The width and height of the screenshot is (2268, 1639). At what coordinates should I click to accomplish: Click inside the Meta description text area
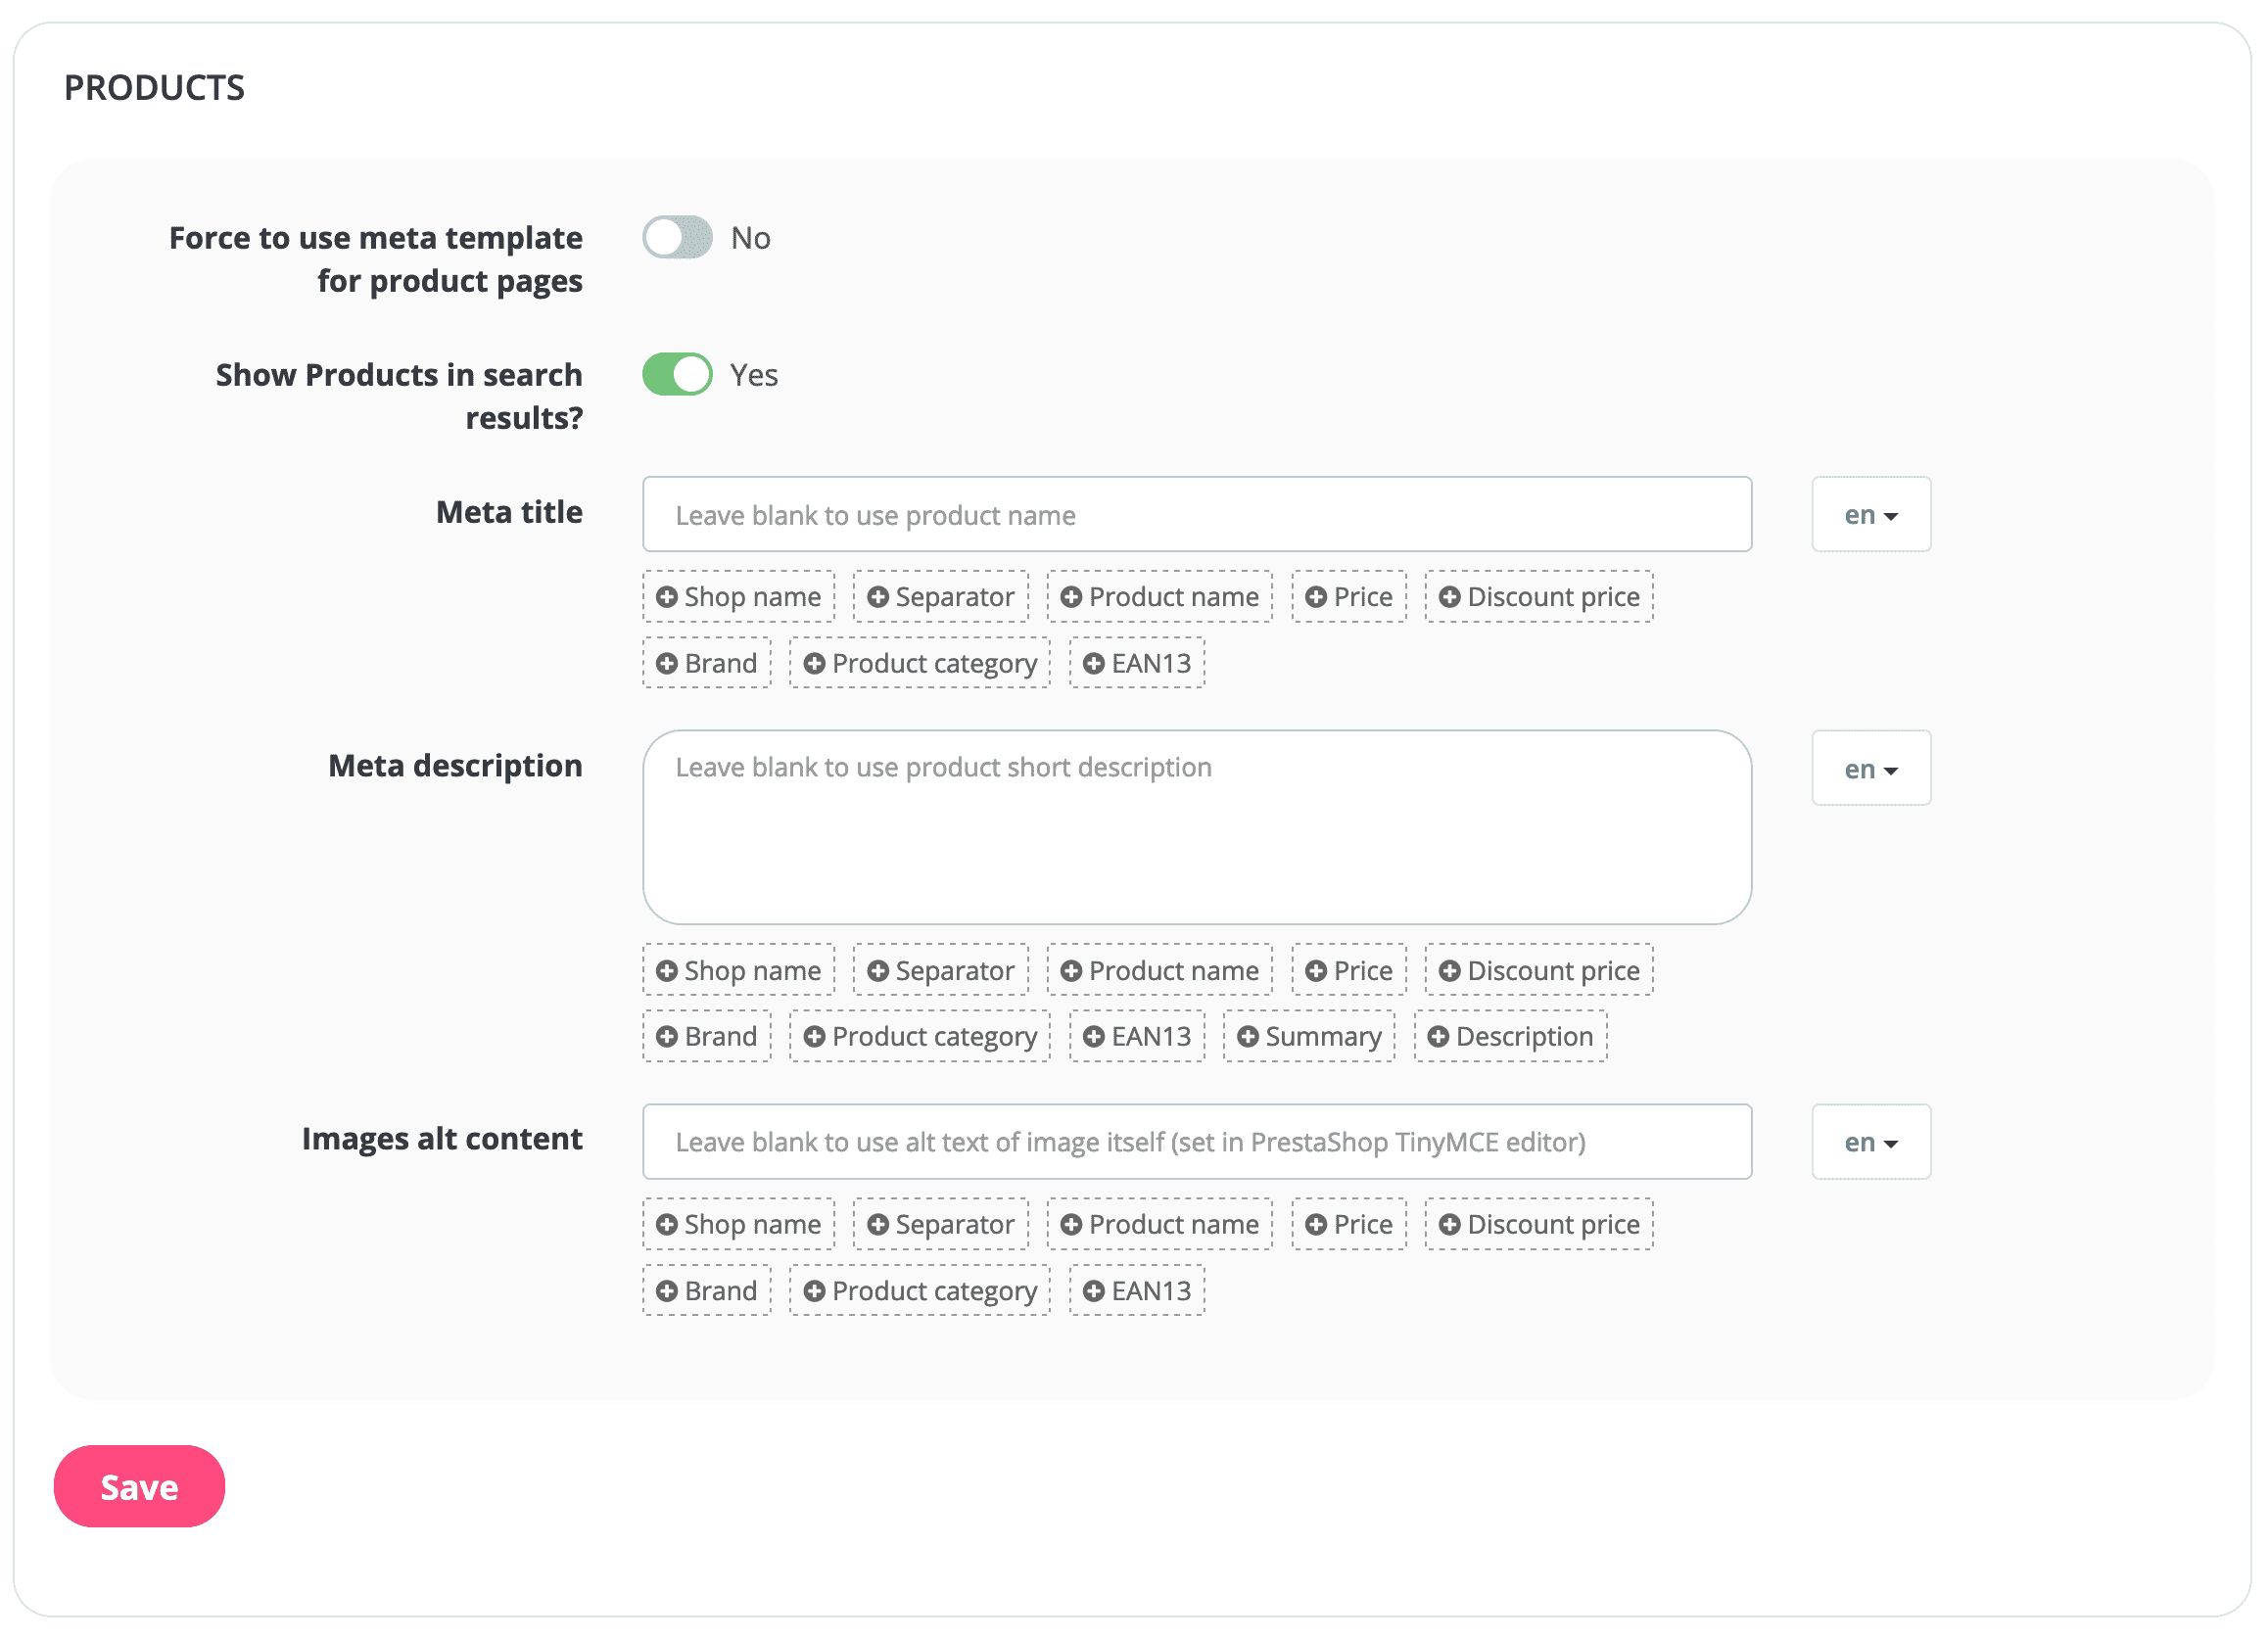(x=1196, y=826)
